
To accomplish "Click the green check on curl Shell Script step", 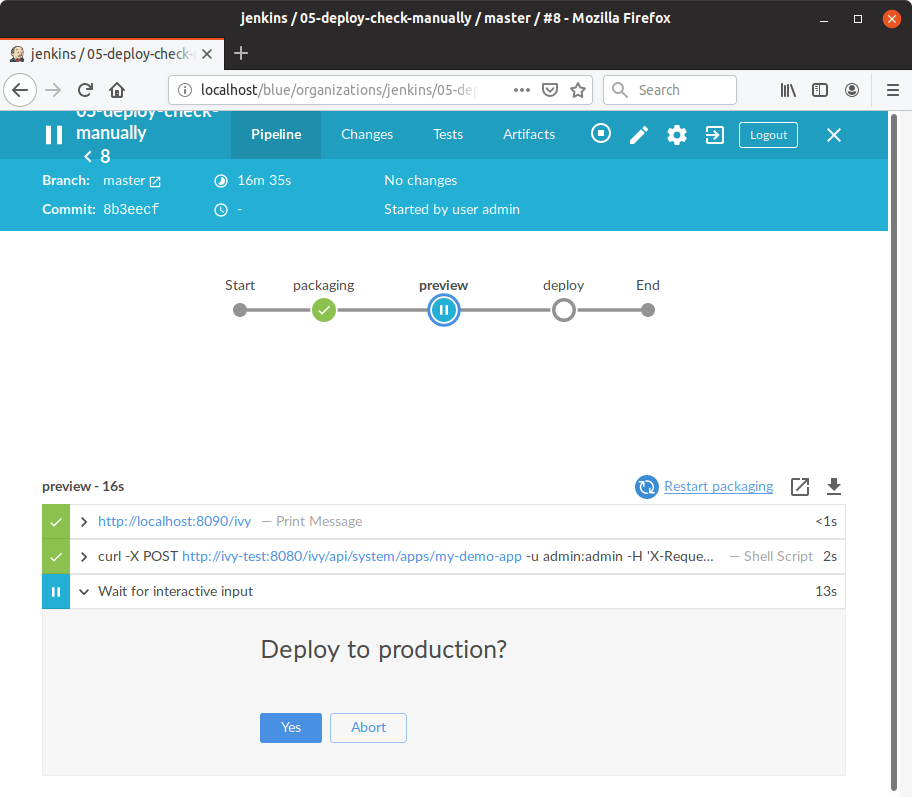I will click(56, 557).
